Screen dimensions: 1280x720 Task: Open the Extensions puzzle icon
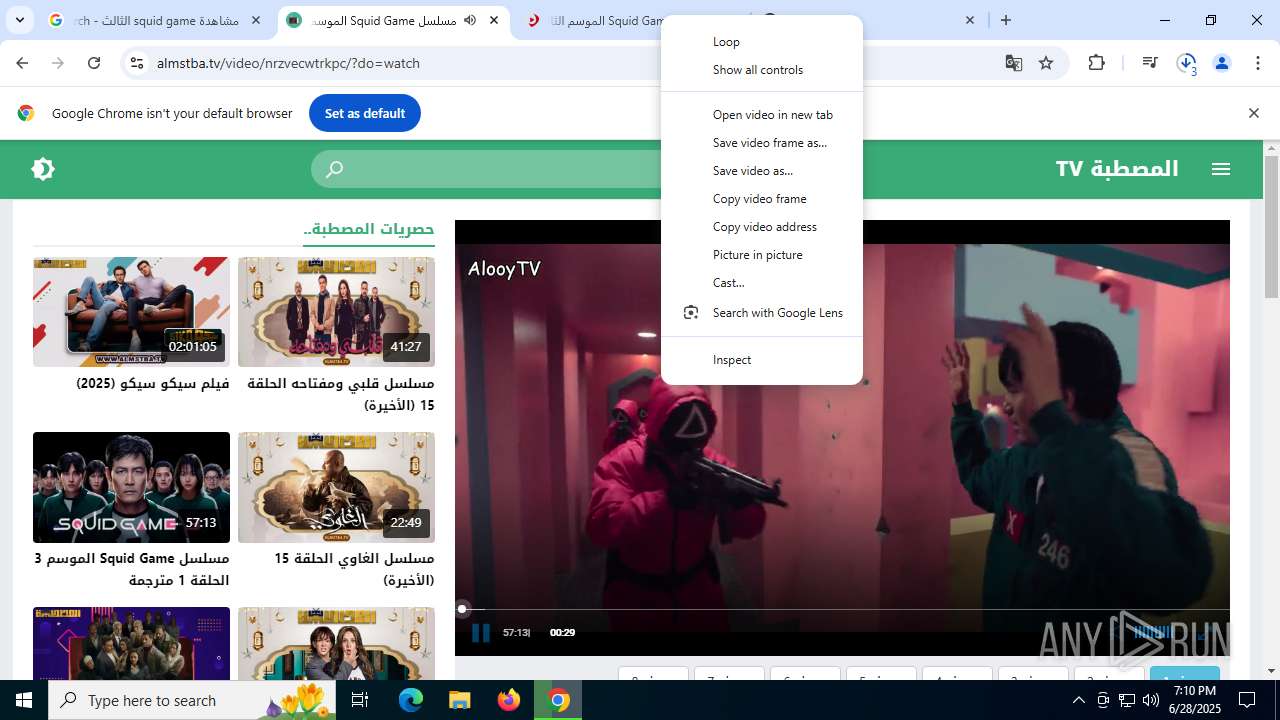1097,63
